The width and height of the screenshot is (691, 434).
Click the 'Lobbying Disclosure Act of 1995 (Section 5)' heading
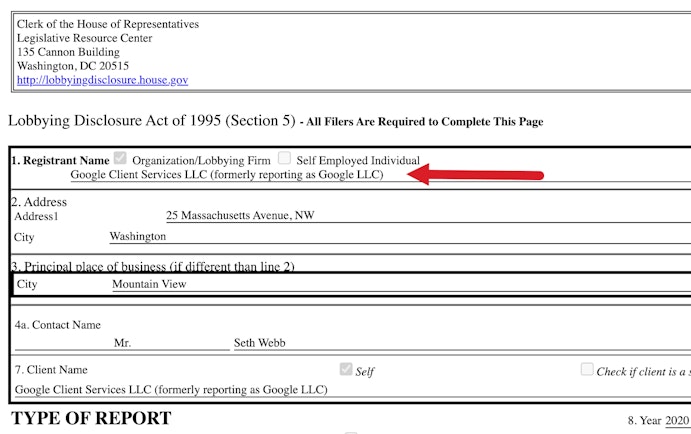tap(152, 121)
